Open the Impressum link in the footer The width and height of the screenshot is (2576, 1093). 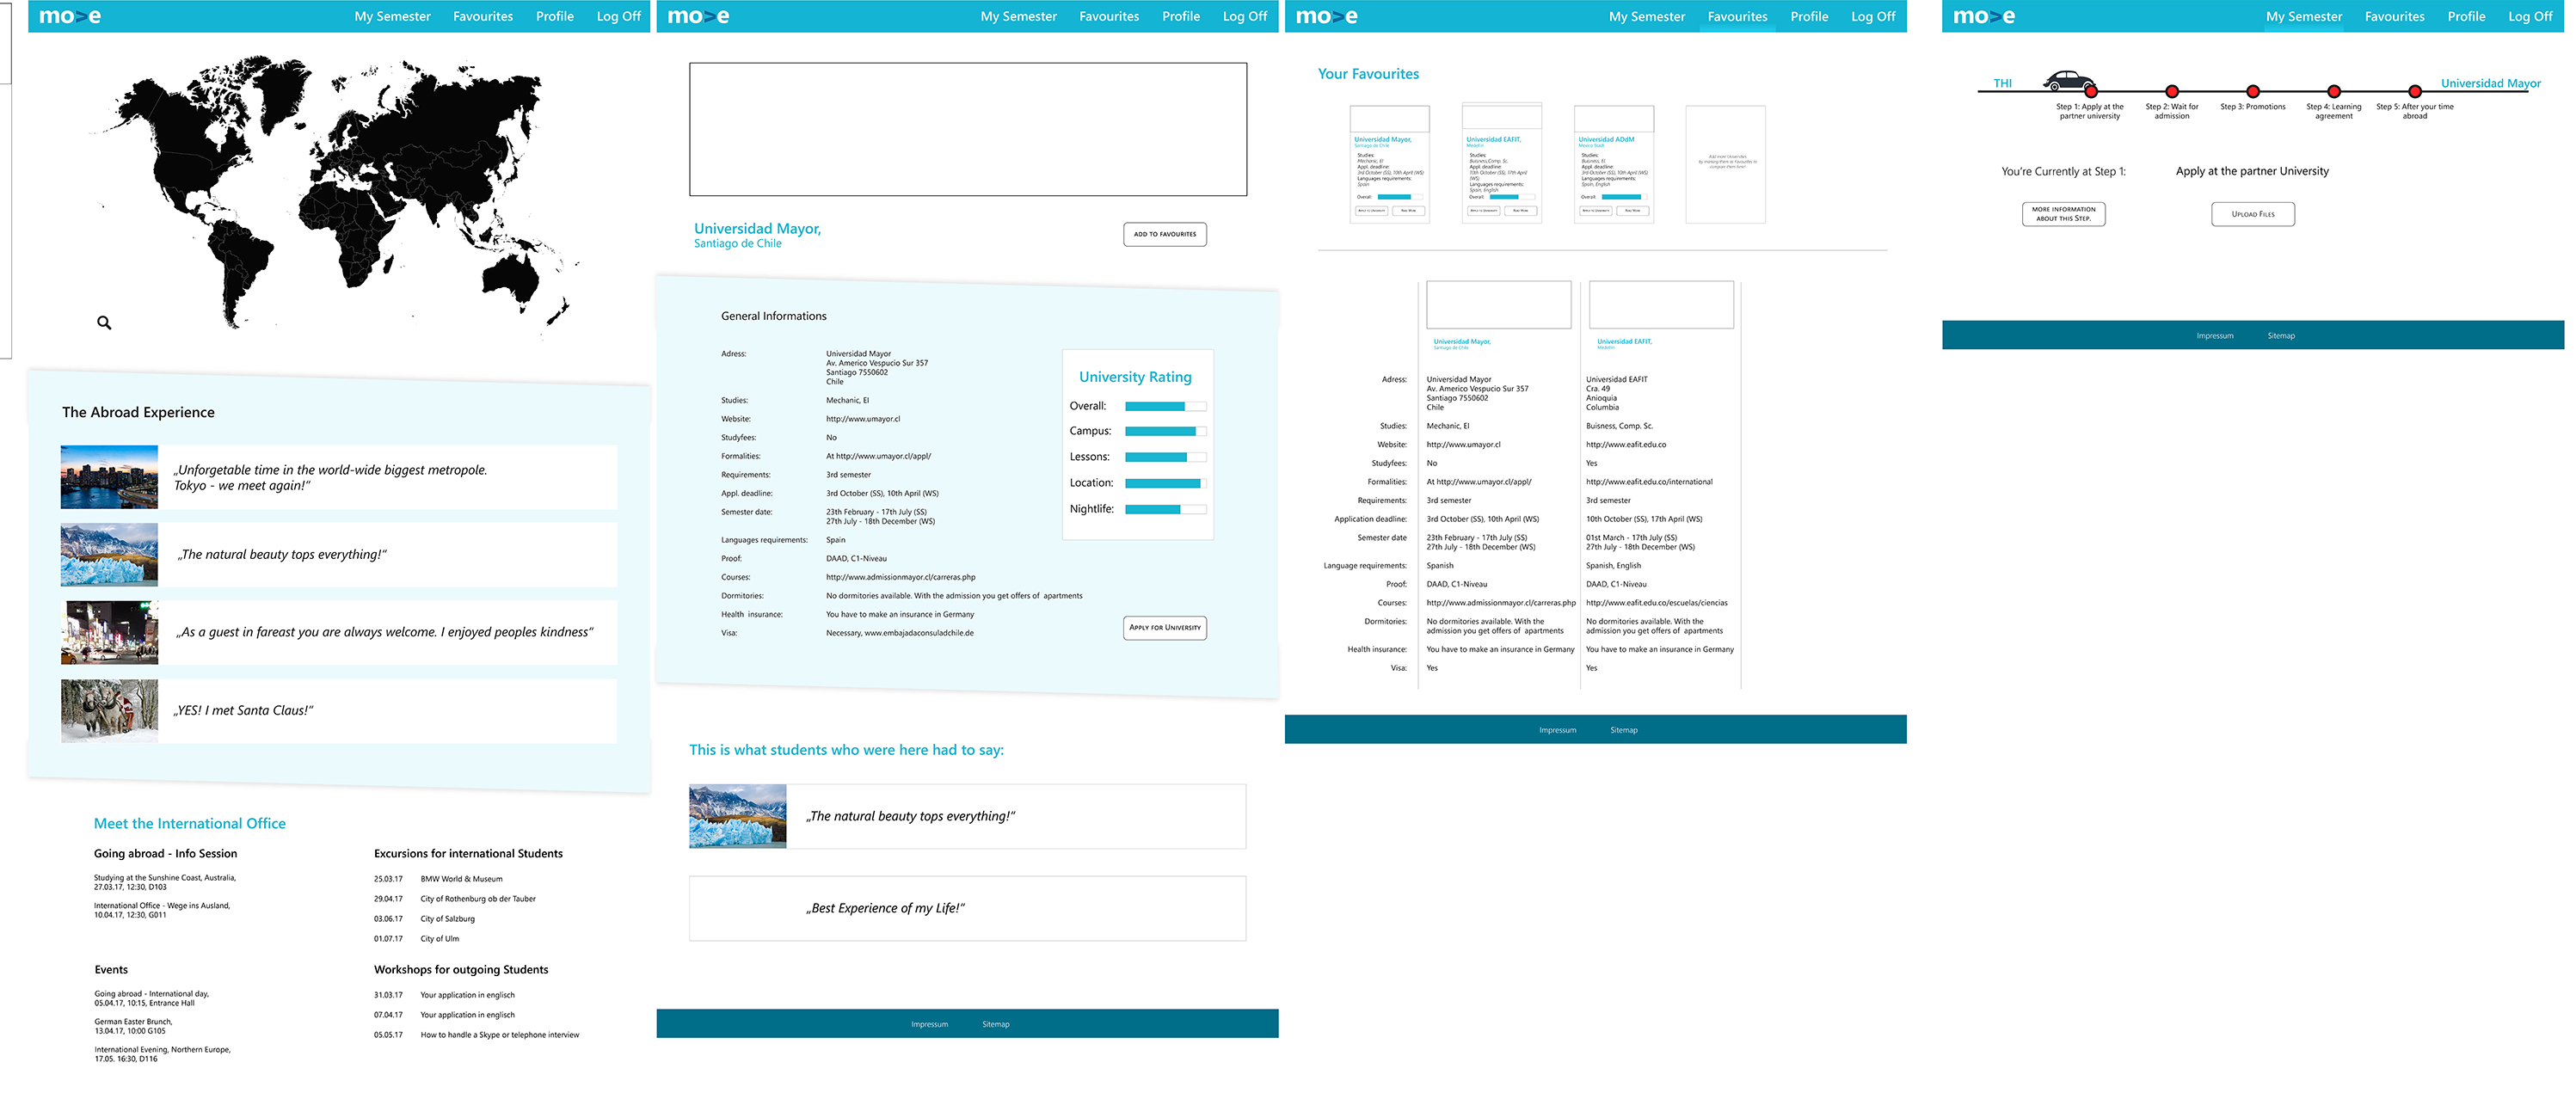(929, 1023)
